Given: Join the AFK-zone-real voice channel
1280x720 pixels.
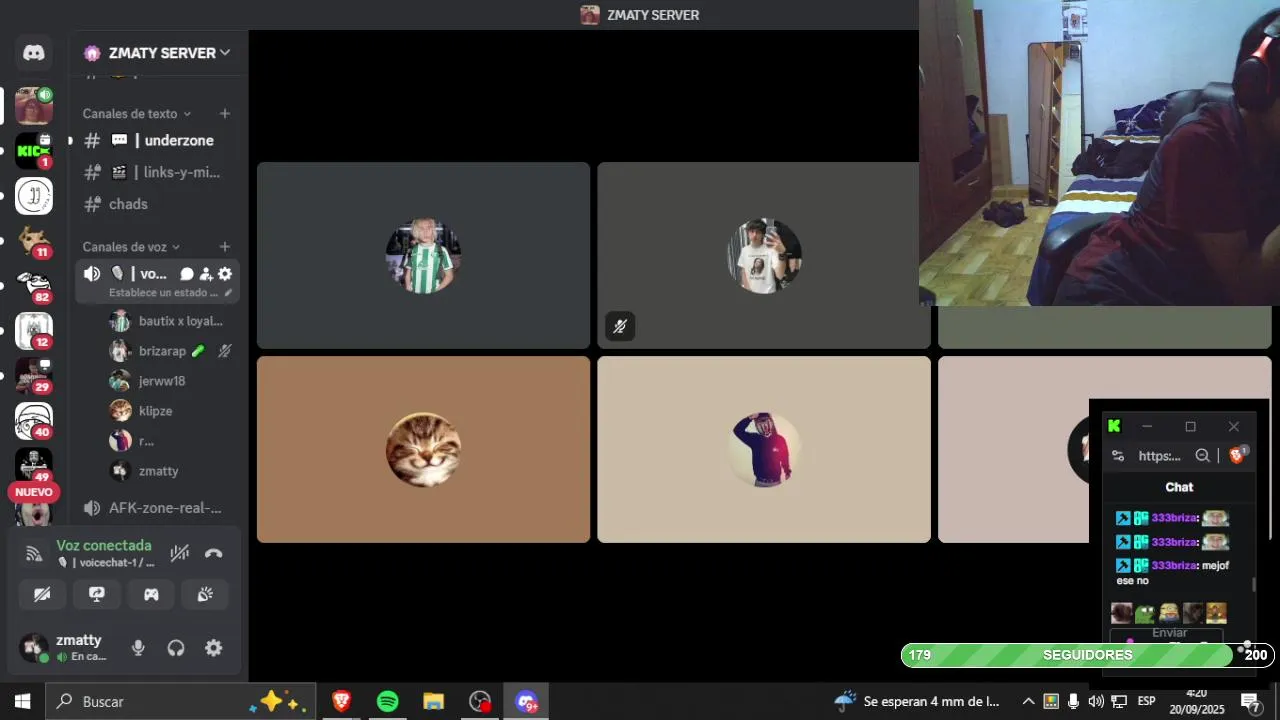Looking at the screenshot, I should pyautogui.click(x=158, y=508).
